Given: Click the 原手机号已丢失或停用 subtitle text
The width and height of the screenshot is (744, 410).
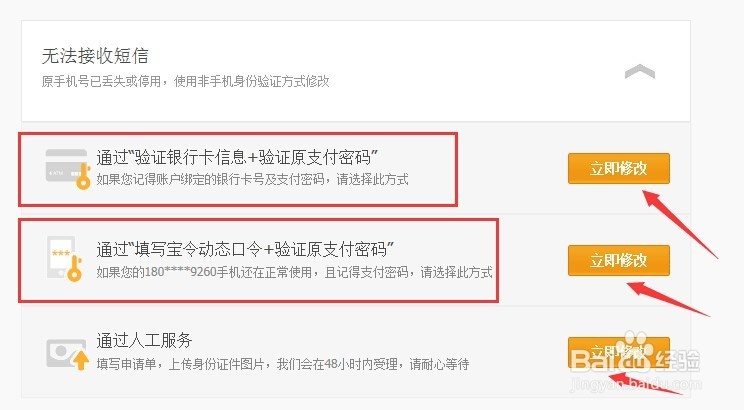Looking at the screenshot, I should [x=185, y=82].
